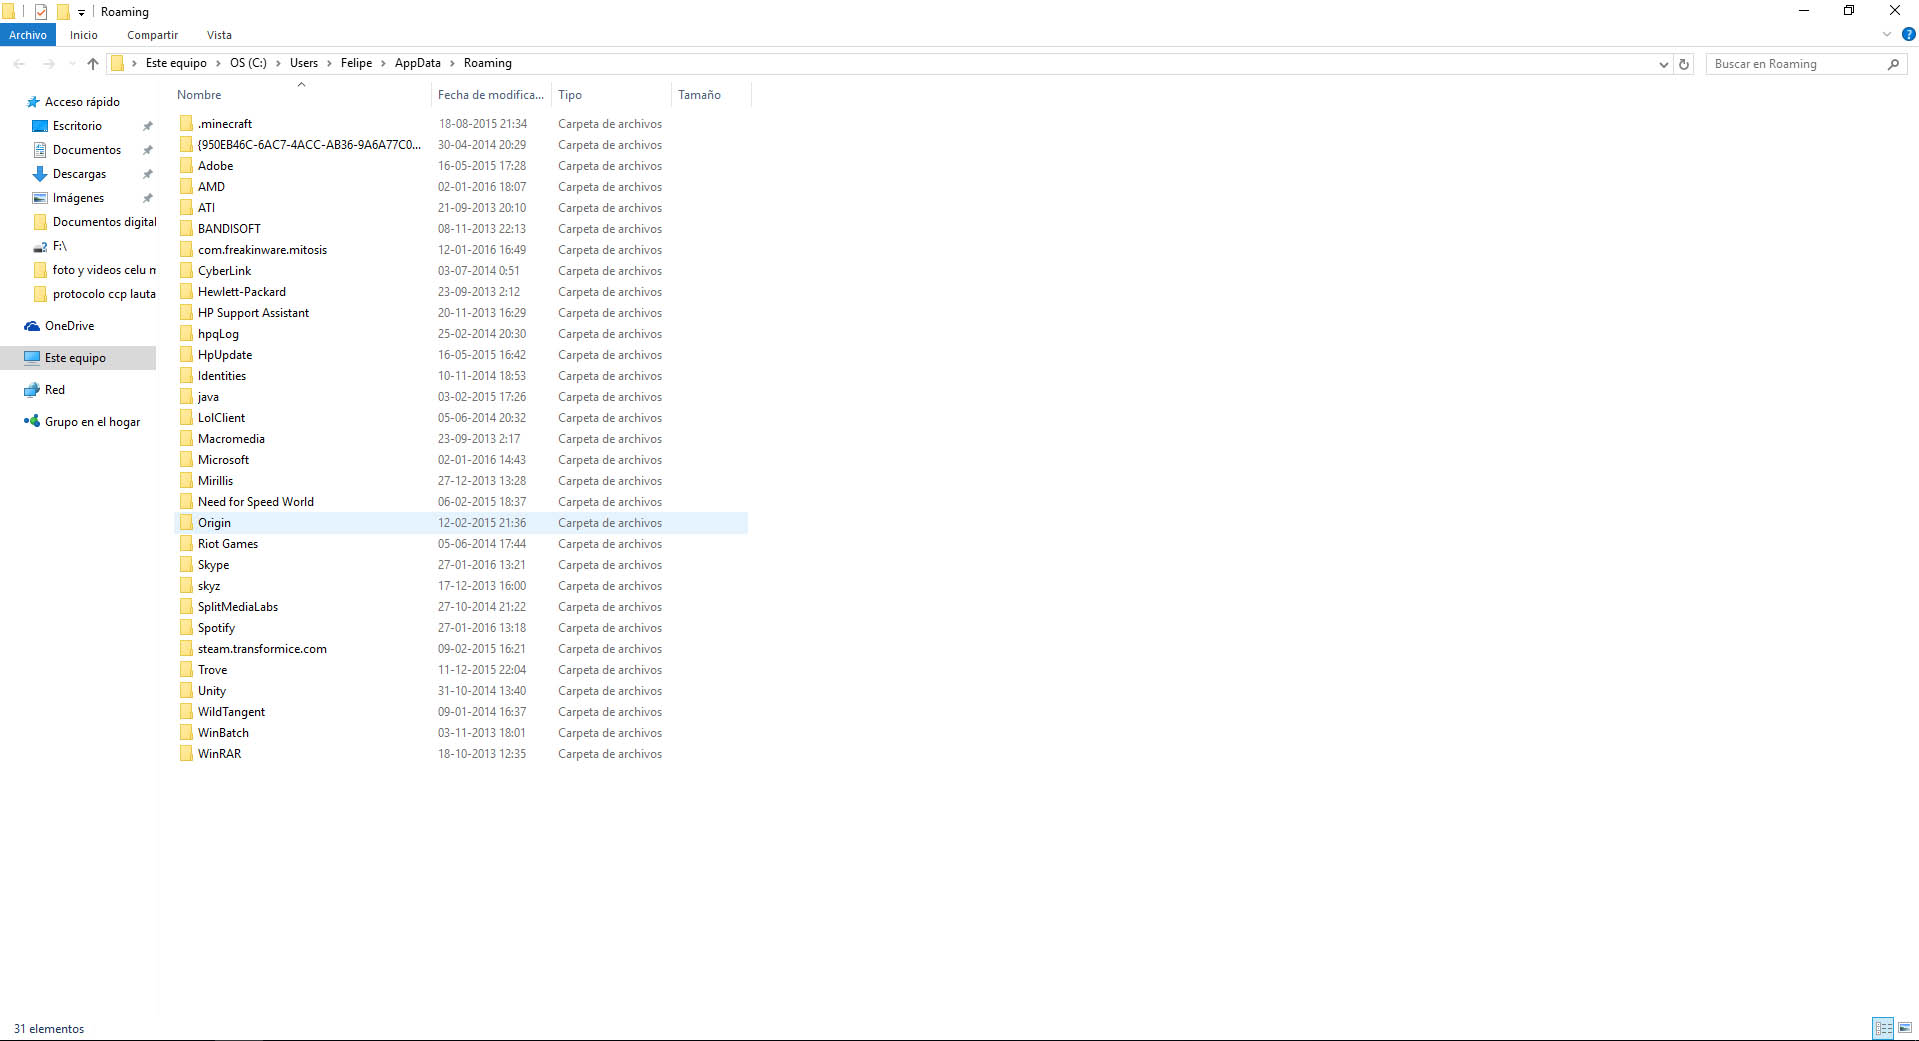Select the Riot Games folder name

[228, 544]
